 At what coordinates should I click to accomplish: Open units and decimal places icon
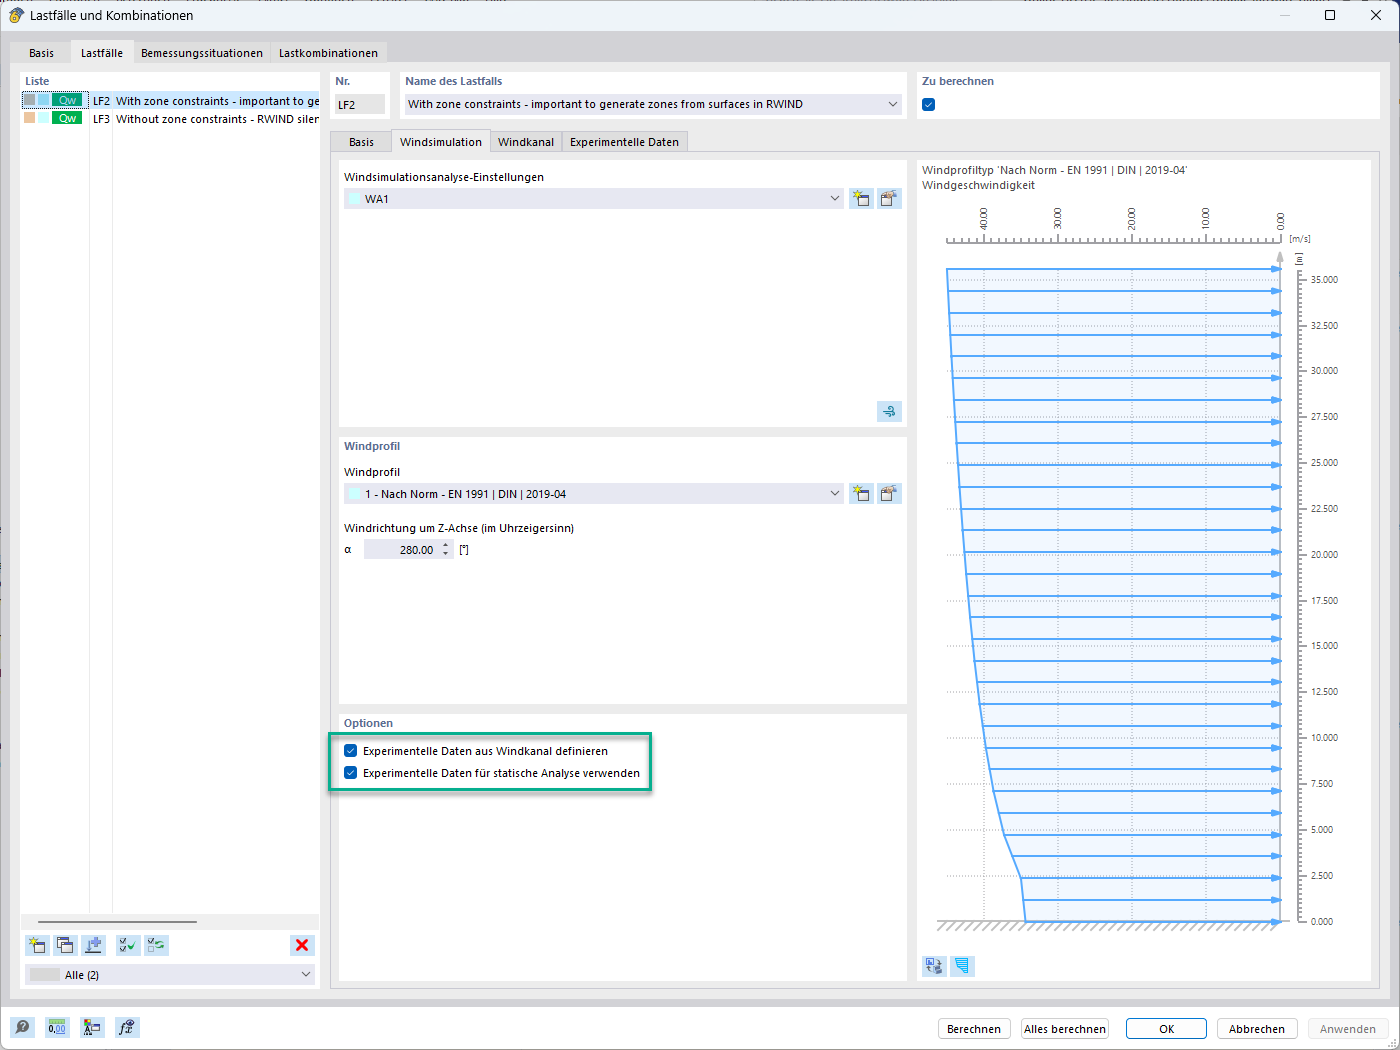point(57,1027)
